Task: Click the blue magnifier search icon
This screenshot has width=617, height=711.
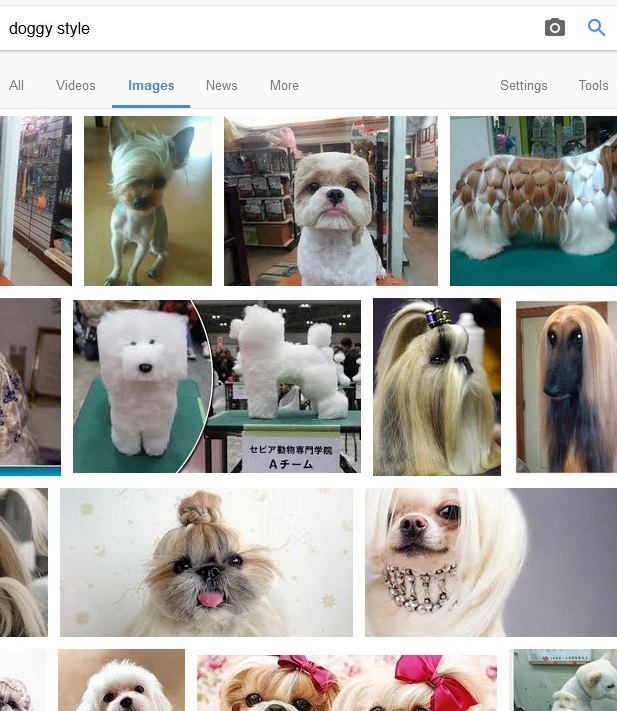Action: (x=596, y=28)
